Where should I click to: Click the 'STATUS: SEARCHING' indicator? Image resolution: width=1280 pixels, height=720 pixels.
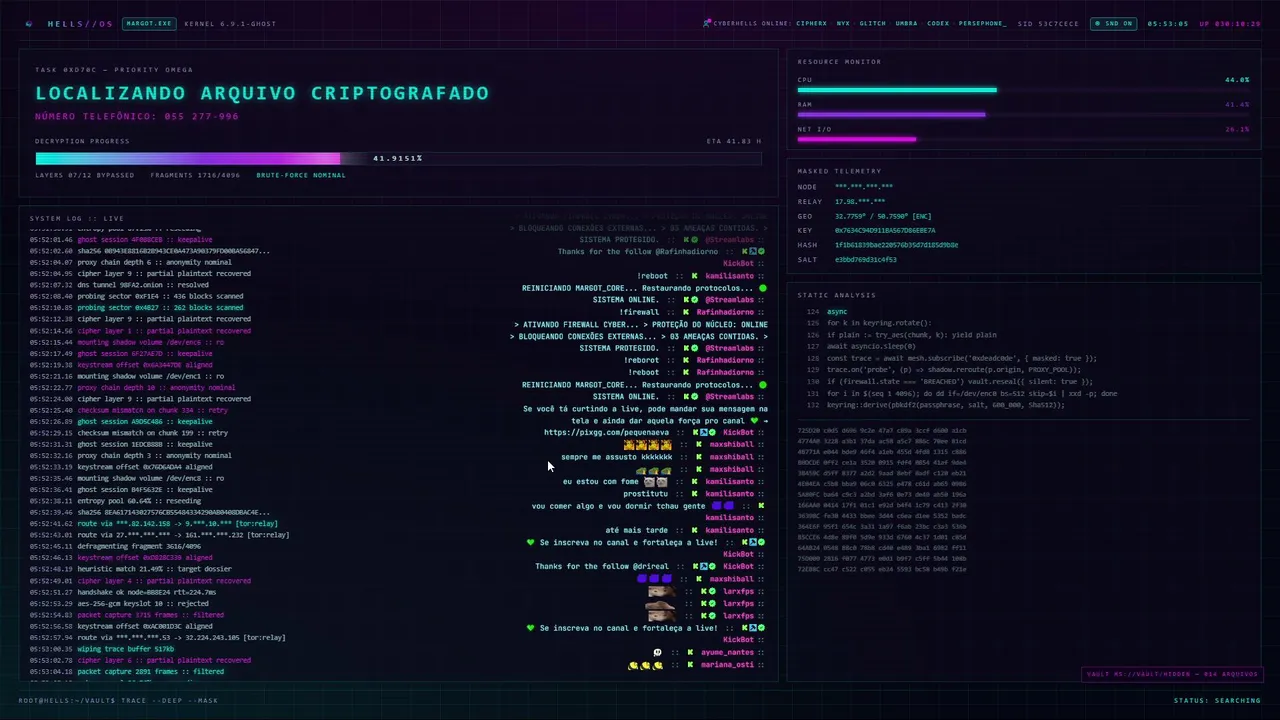coord(1217,700)
